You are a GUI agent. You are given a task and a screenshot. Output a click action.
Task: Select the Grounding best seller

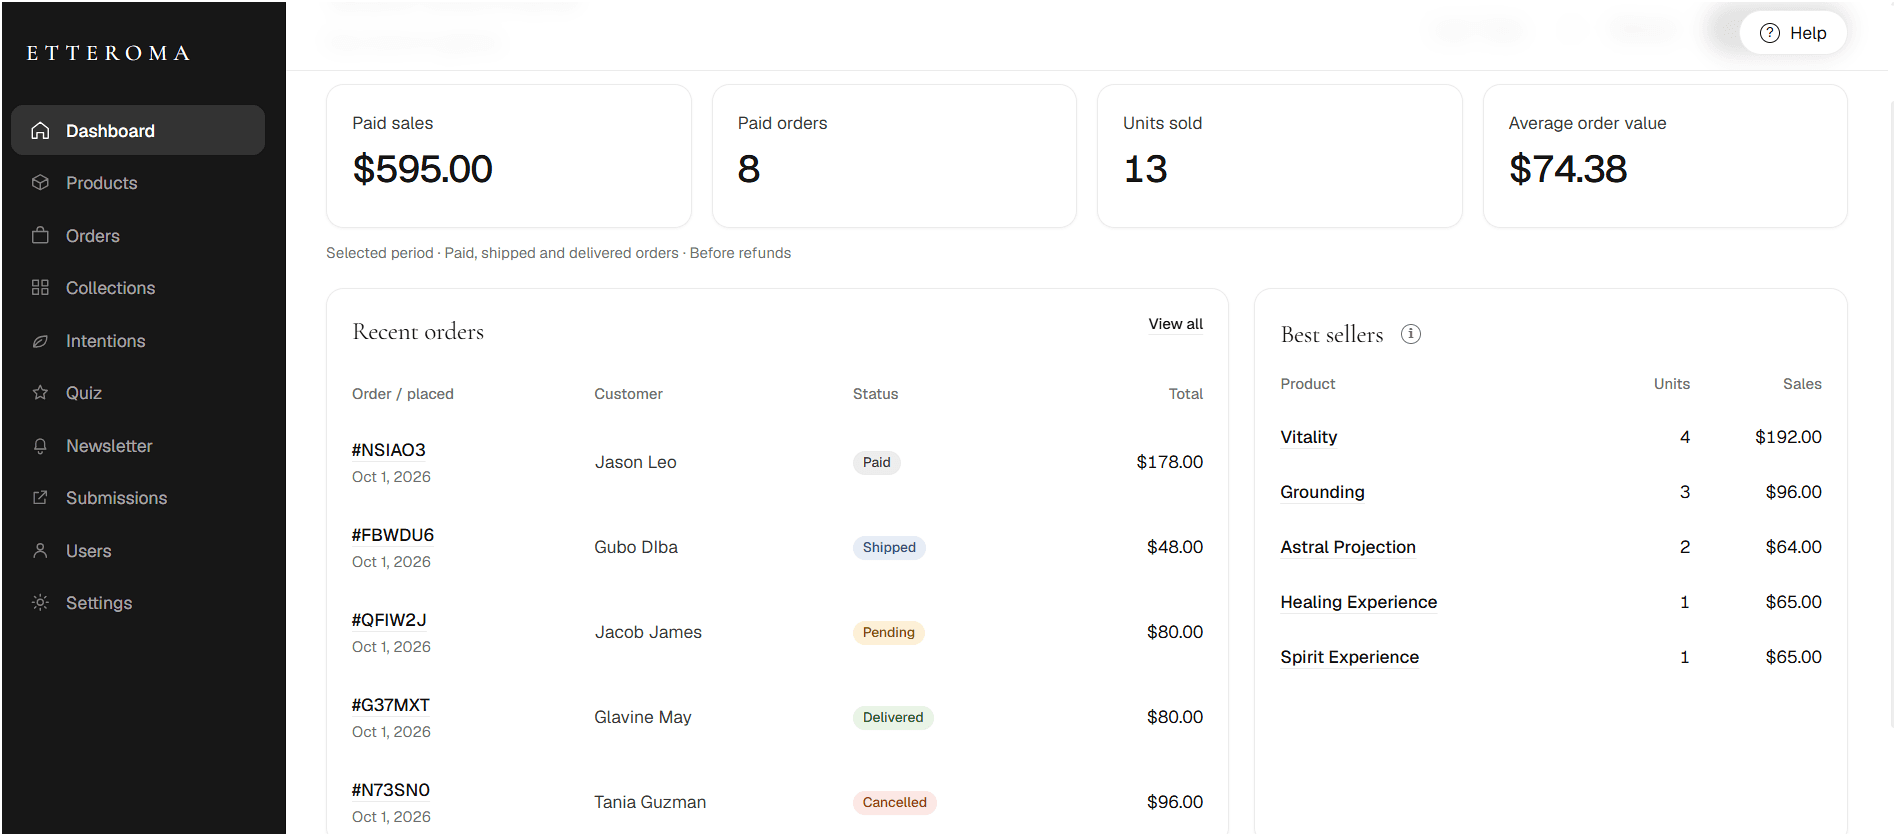coord(1322,492)
